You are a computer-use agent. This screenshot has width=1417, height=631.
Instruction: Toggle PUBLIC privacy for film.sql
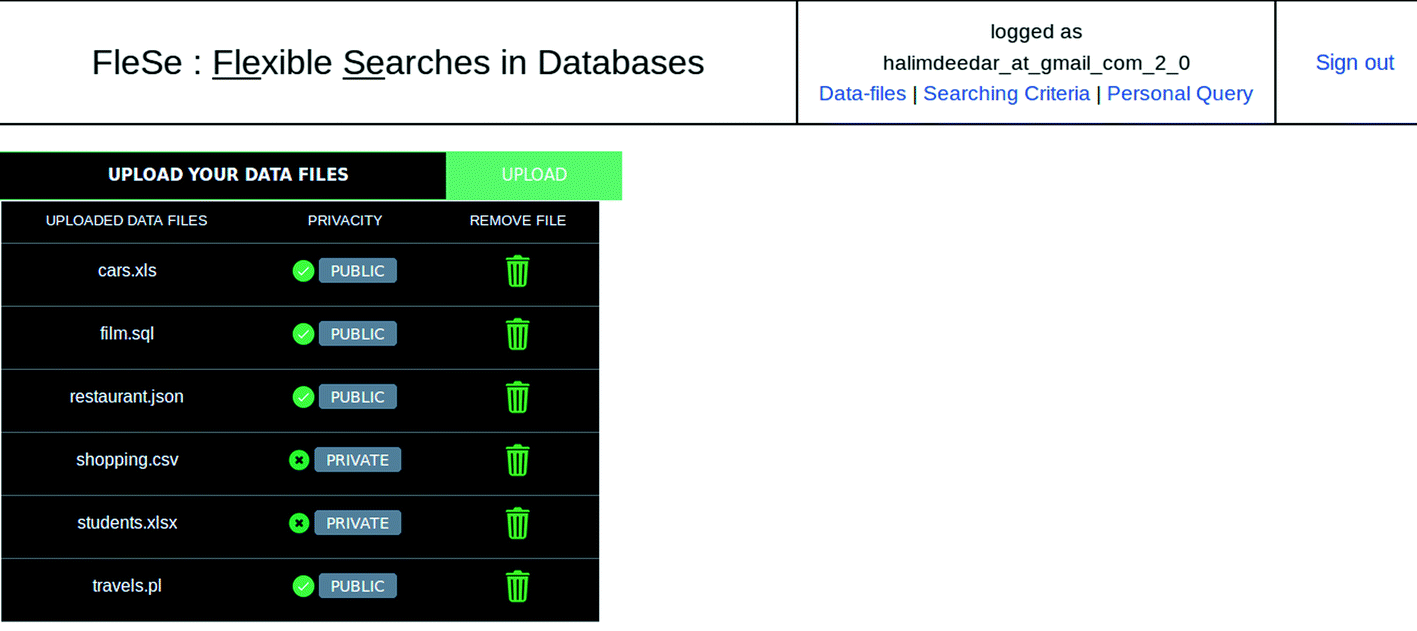pyautogui.click(x=357, y=334)
